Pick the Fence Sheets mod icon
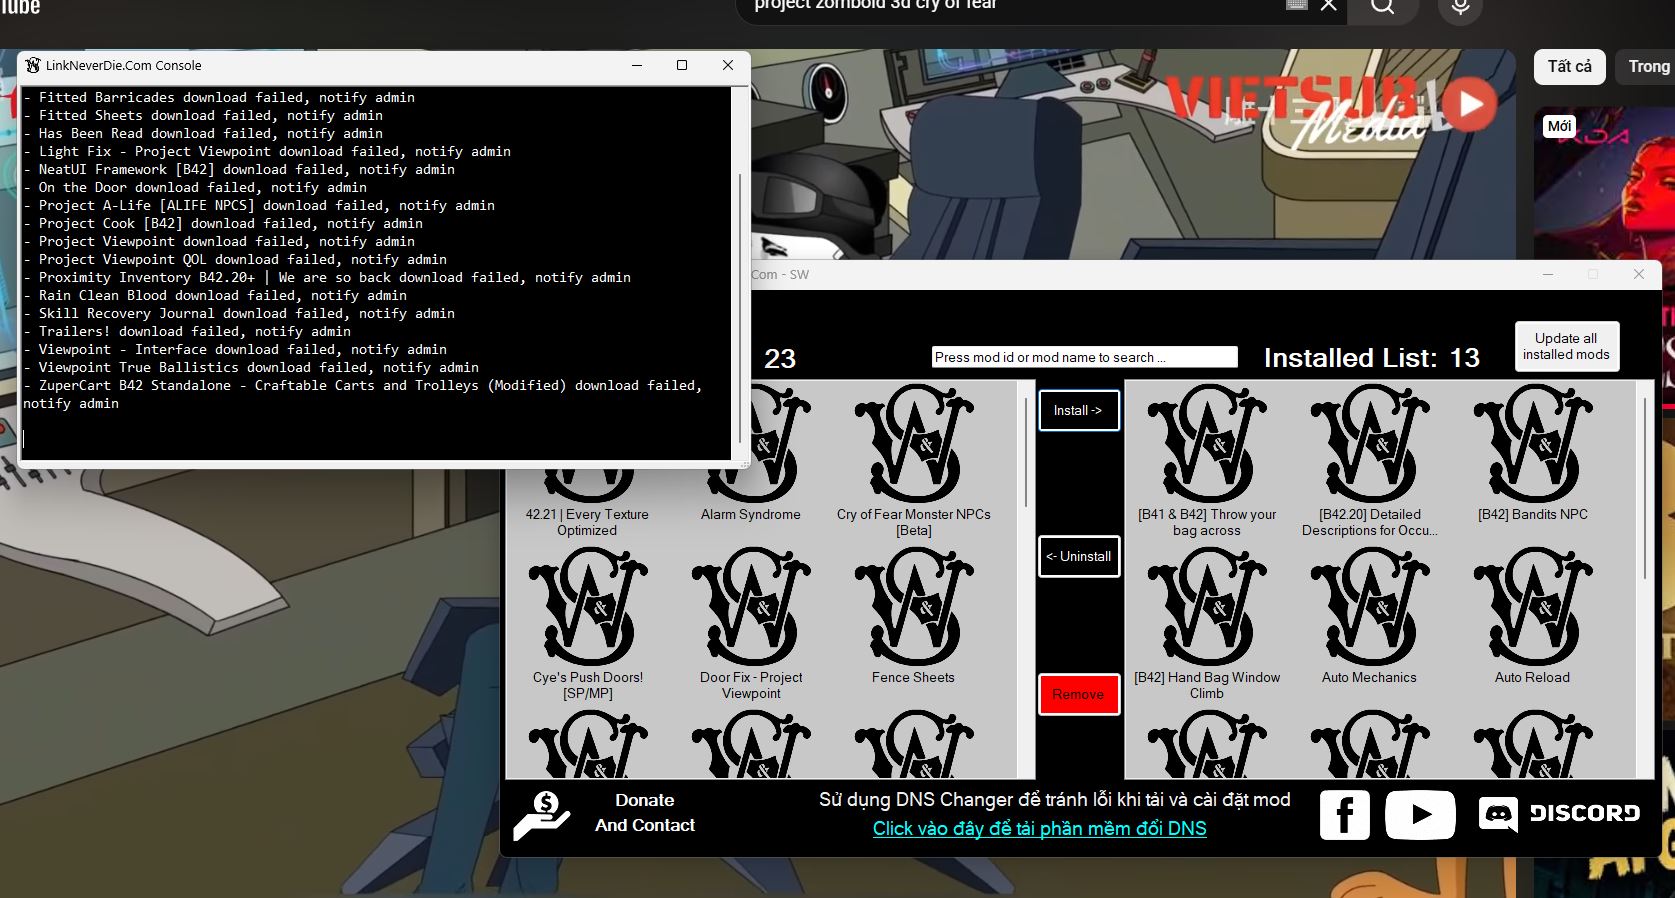This screenshot has width=1675, height=898. click(914, 606)
